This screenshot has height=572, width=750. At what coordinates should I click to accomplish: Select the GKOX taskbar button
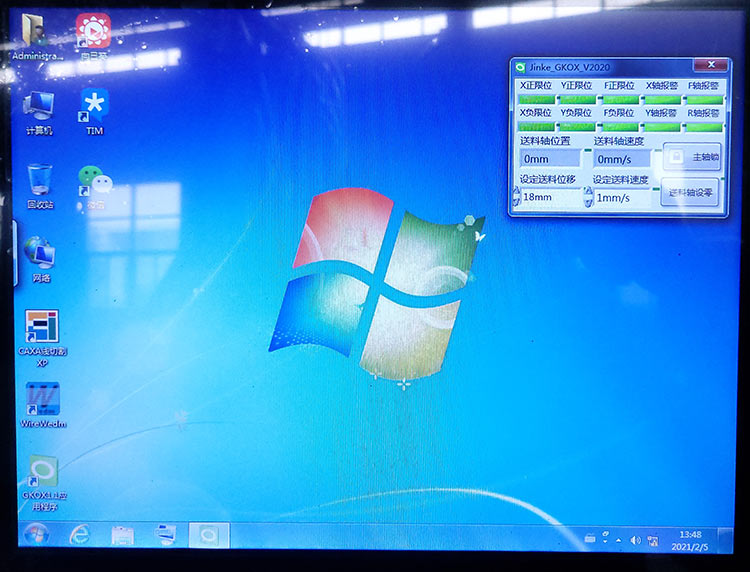(209, 535)
